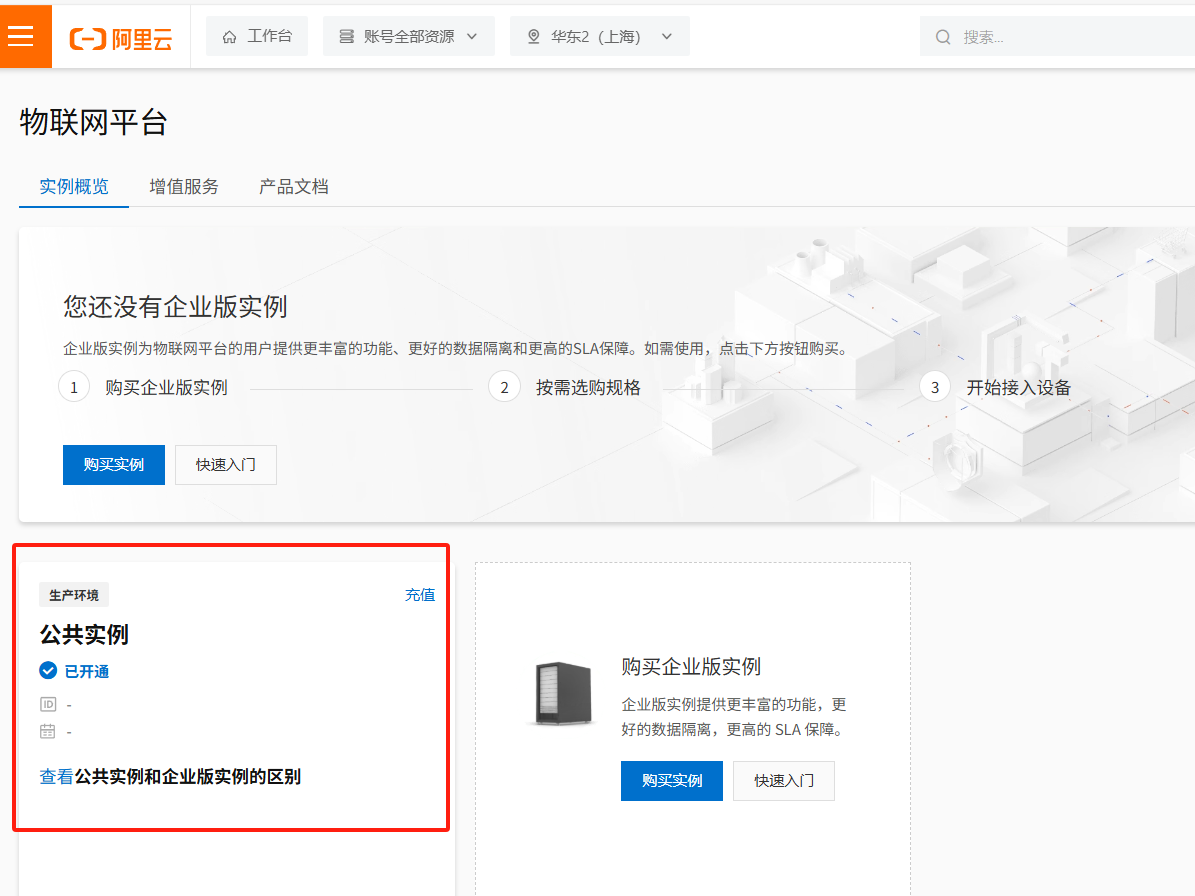
Task: Click 公共实例和企业版实例的区别 text
Action: pyautogui.click(x=187, y=776)
